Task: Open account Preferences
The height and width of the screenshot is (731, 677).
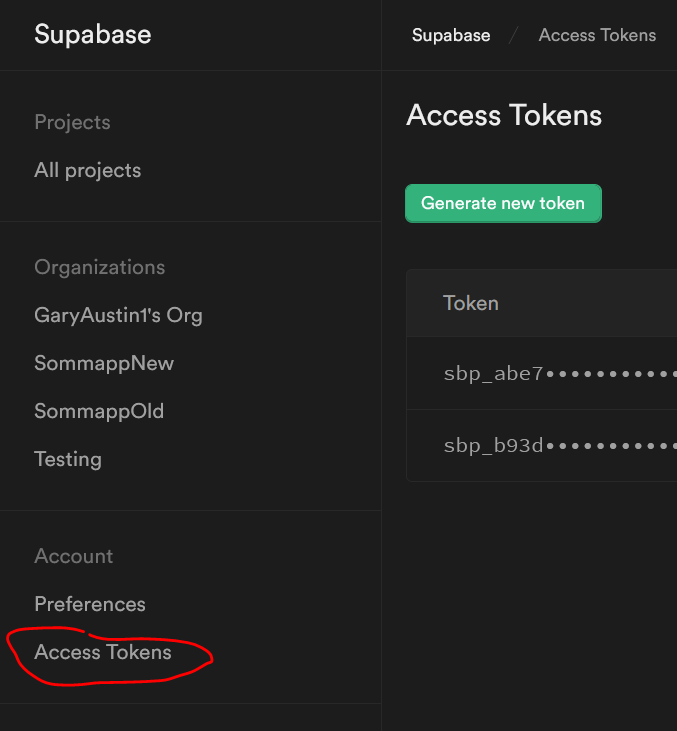Action: click(90, 604)
